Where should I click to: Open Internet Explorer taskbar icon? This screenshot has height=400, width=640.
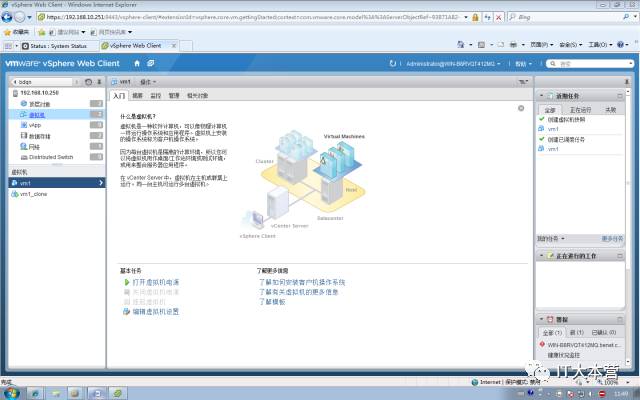pyautogui.click(x=35, y=393)
